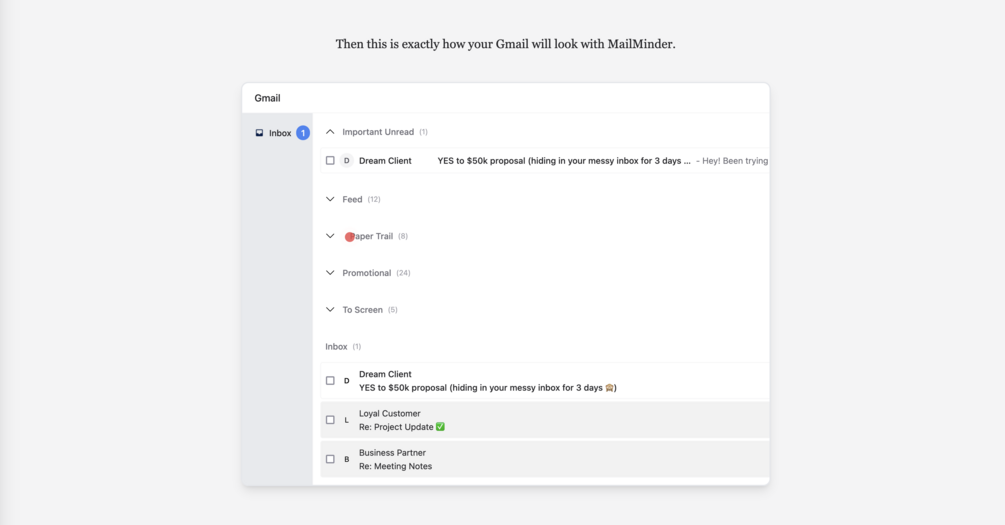Click the green checkmark emoji on Project Update
Image resolution: width=1005 pixels, height=525 pixels.
tap(441, 427)
